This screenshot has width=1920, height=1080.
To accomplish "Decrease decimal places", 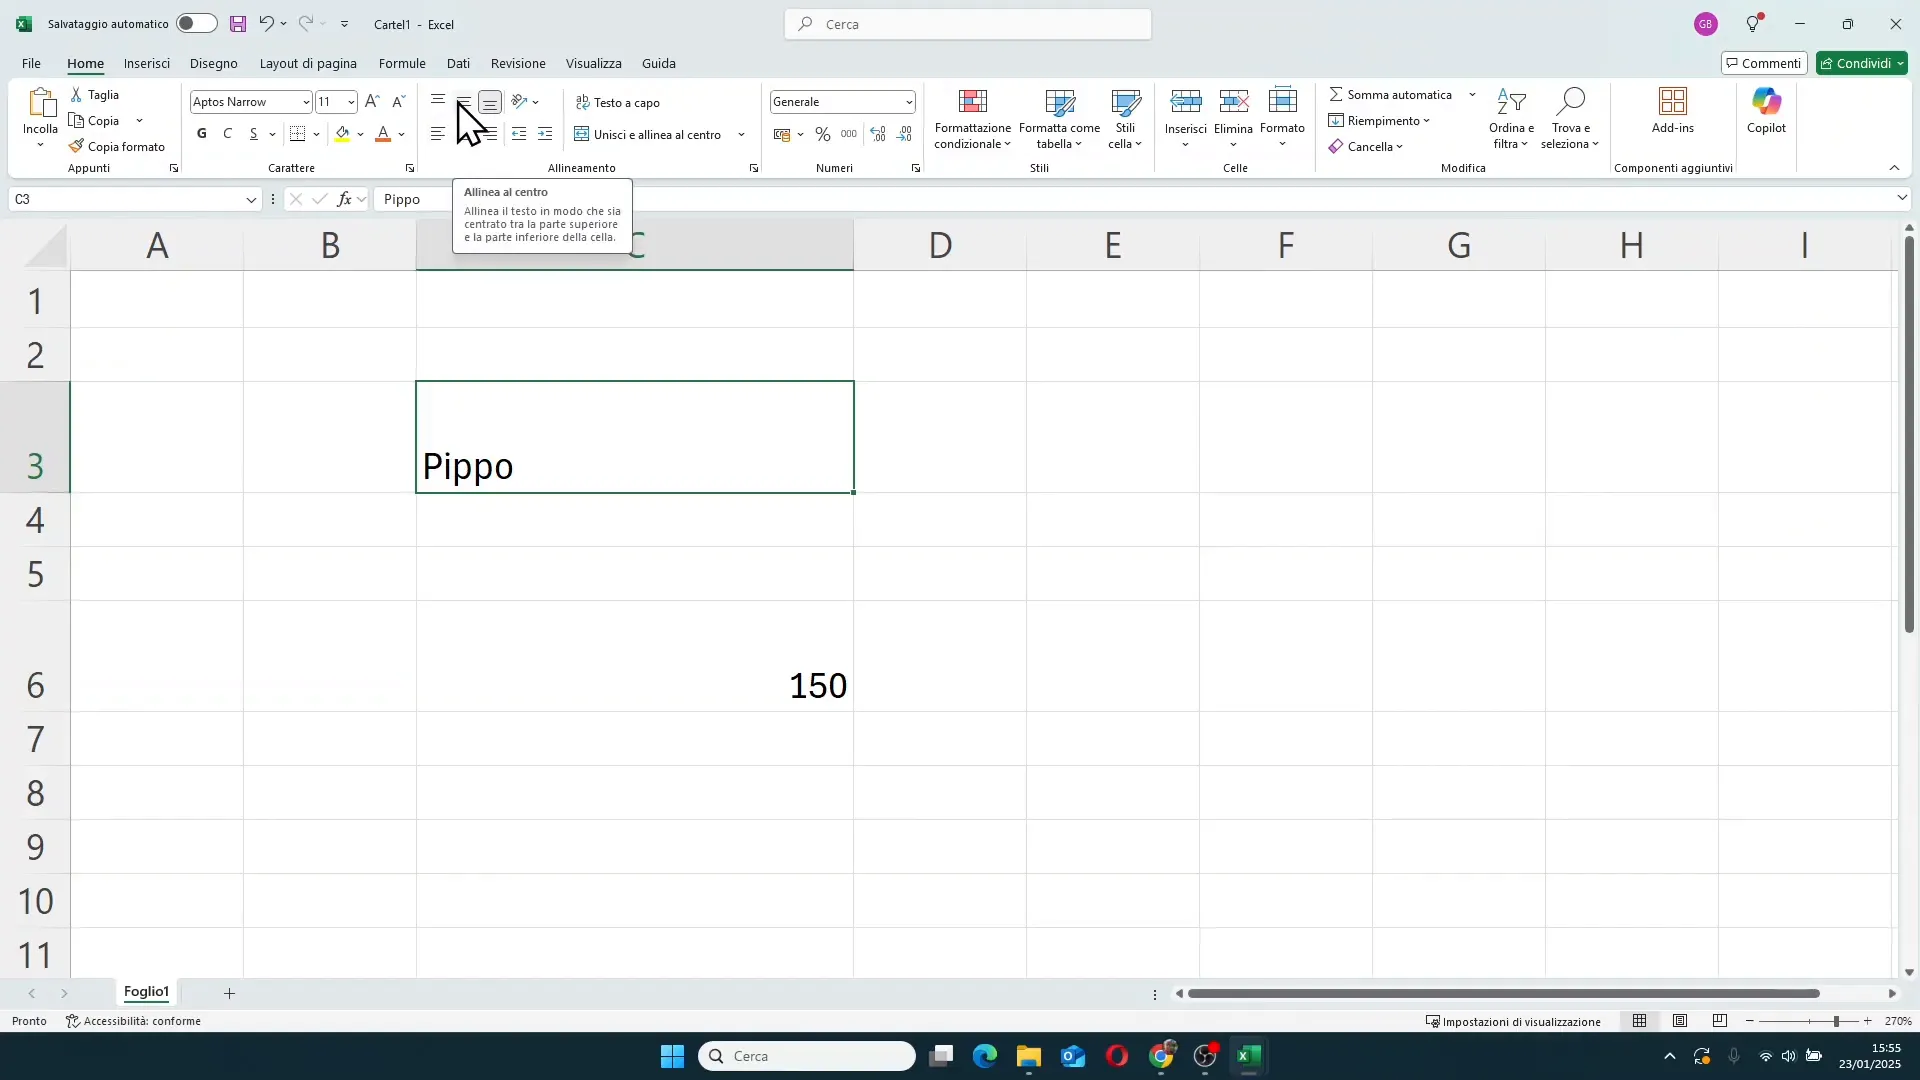I will tap(905, 134).
